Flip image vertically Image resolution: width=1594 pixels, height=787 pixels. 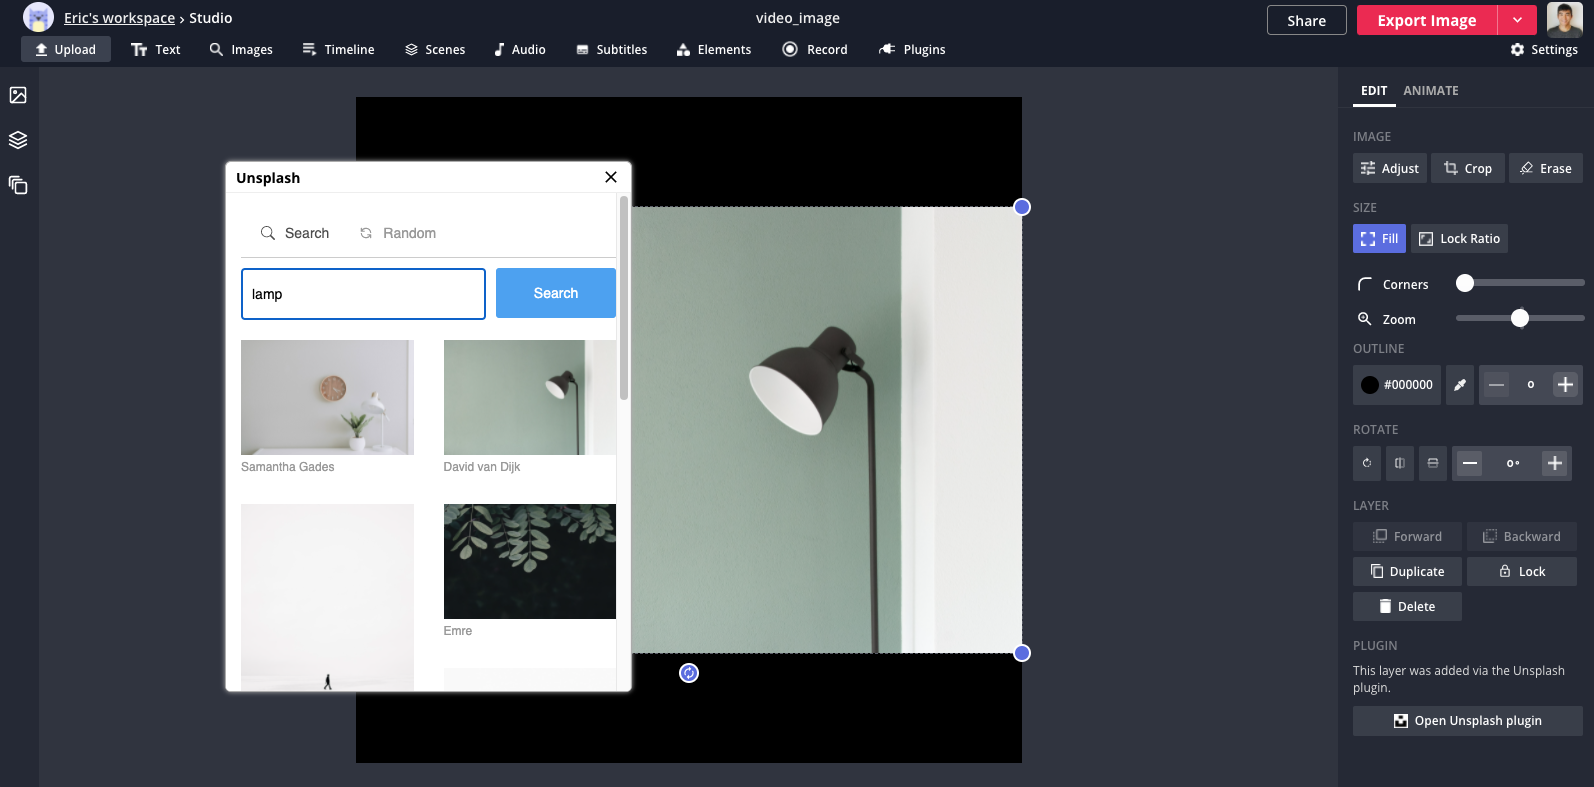click(x=1433, y=463)
